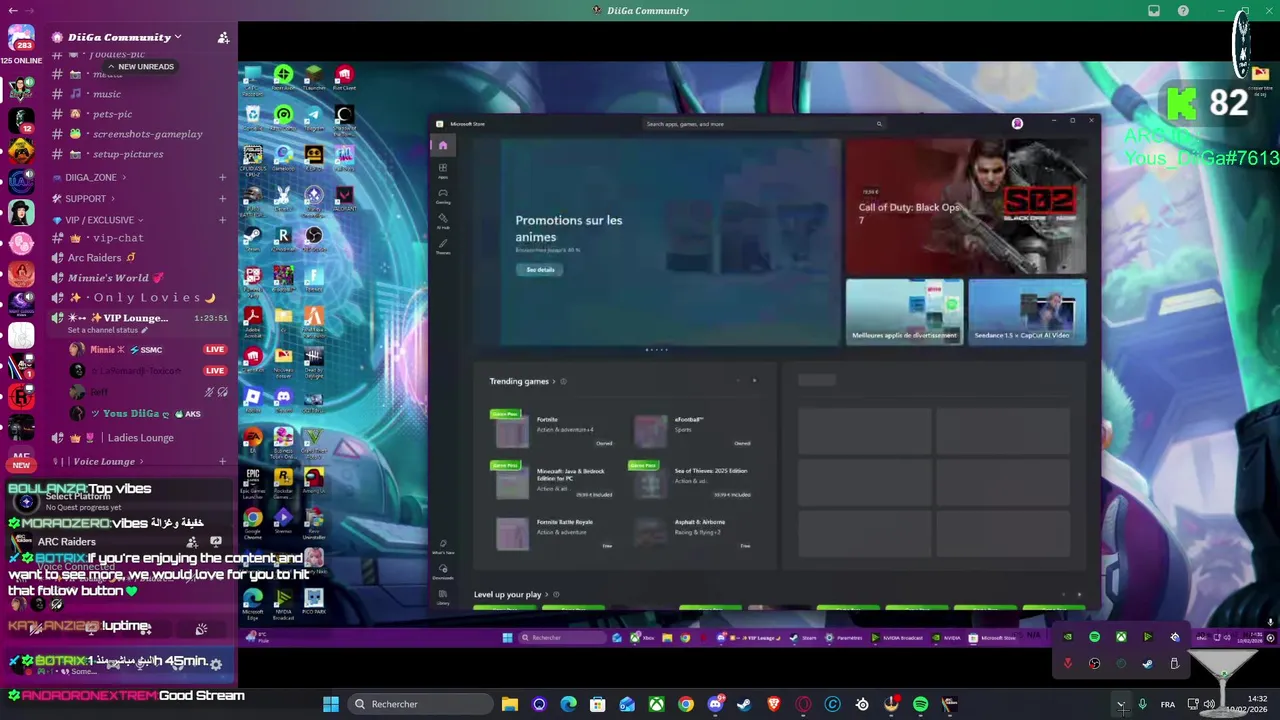Click the invite people icon in server header
Image resolution: width=1280 pixels, height=720 pixels.
(224, 37)
